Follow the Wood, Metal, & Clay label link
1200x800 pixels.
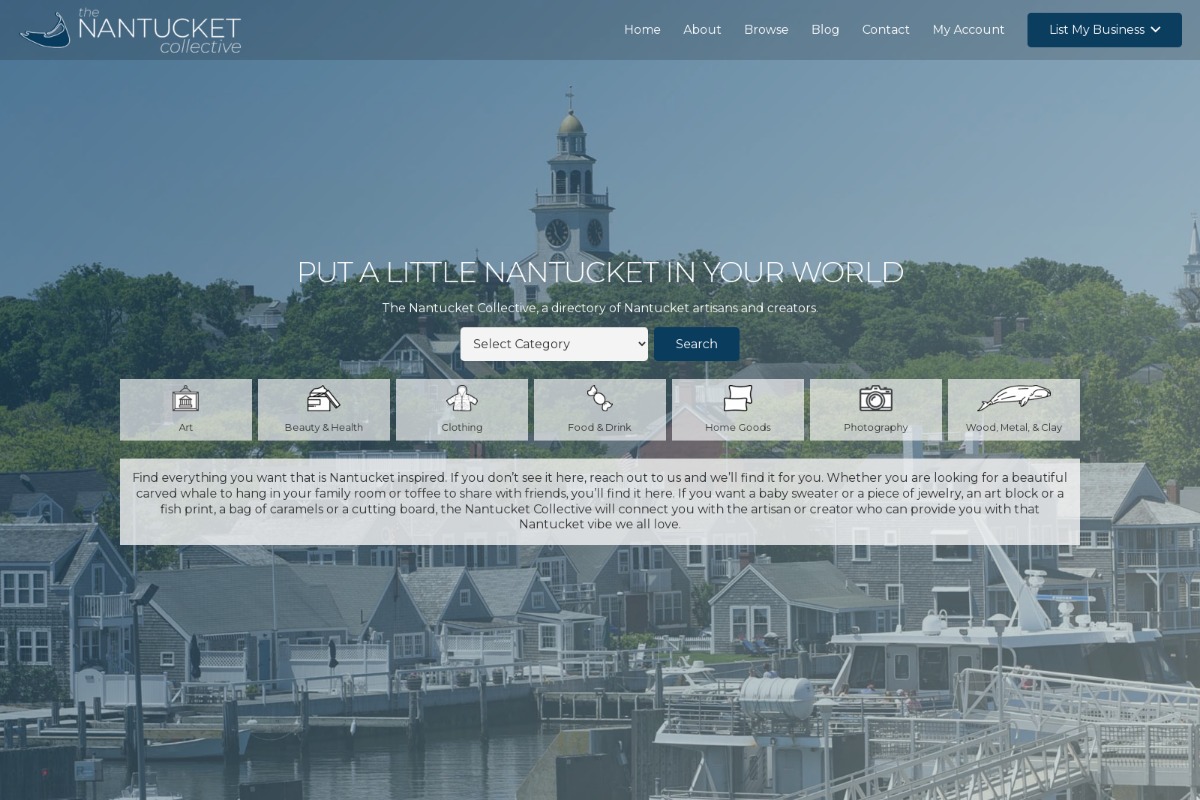click(1014, 427)
